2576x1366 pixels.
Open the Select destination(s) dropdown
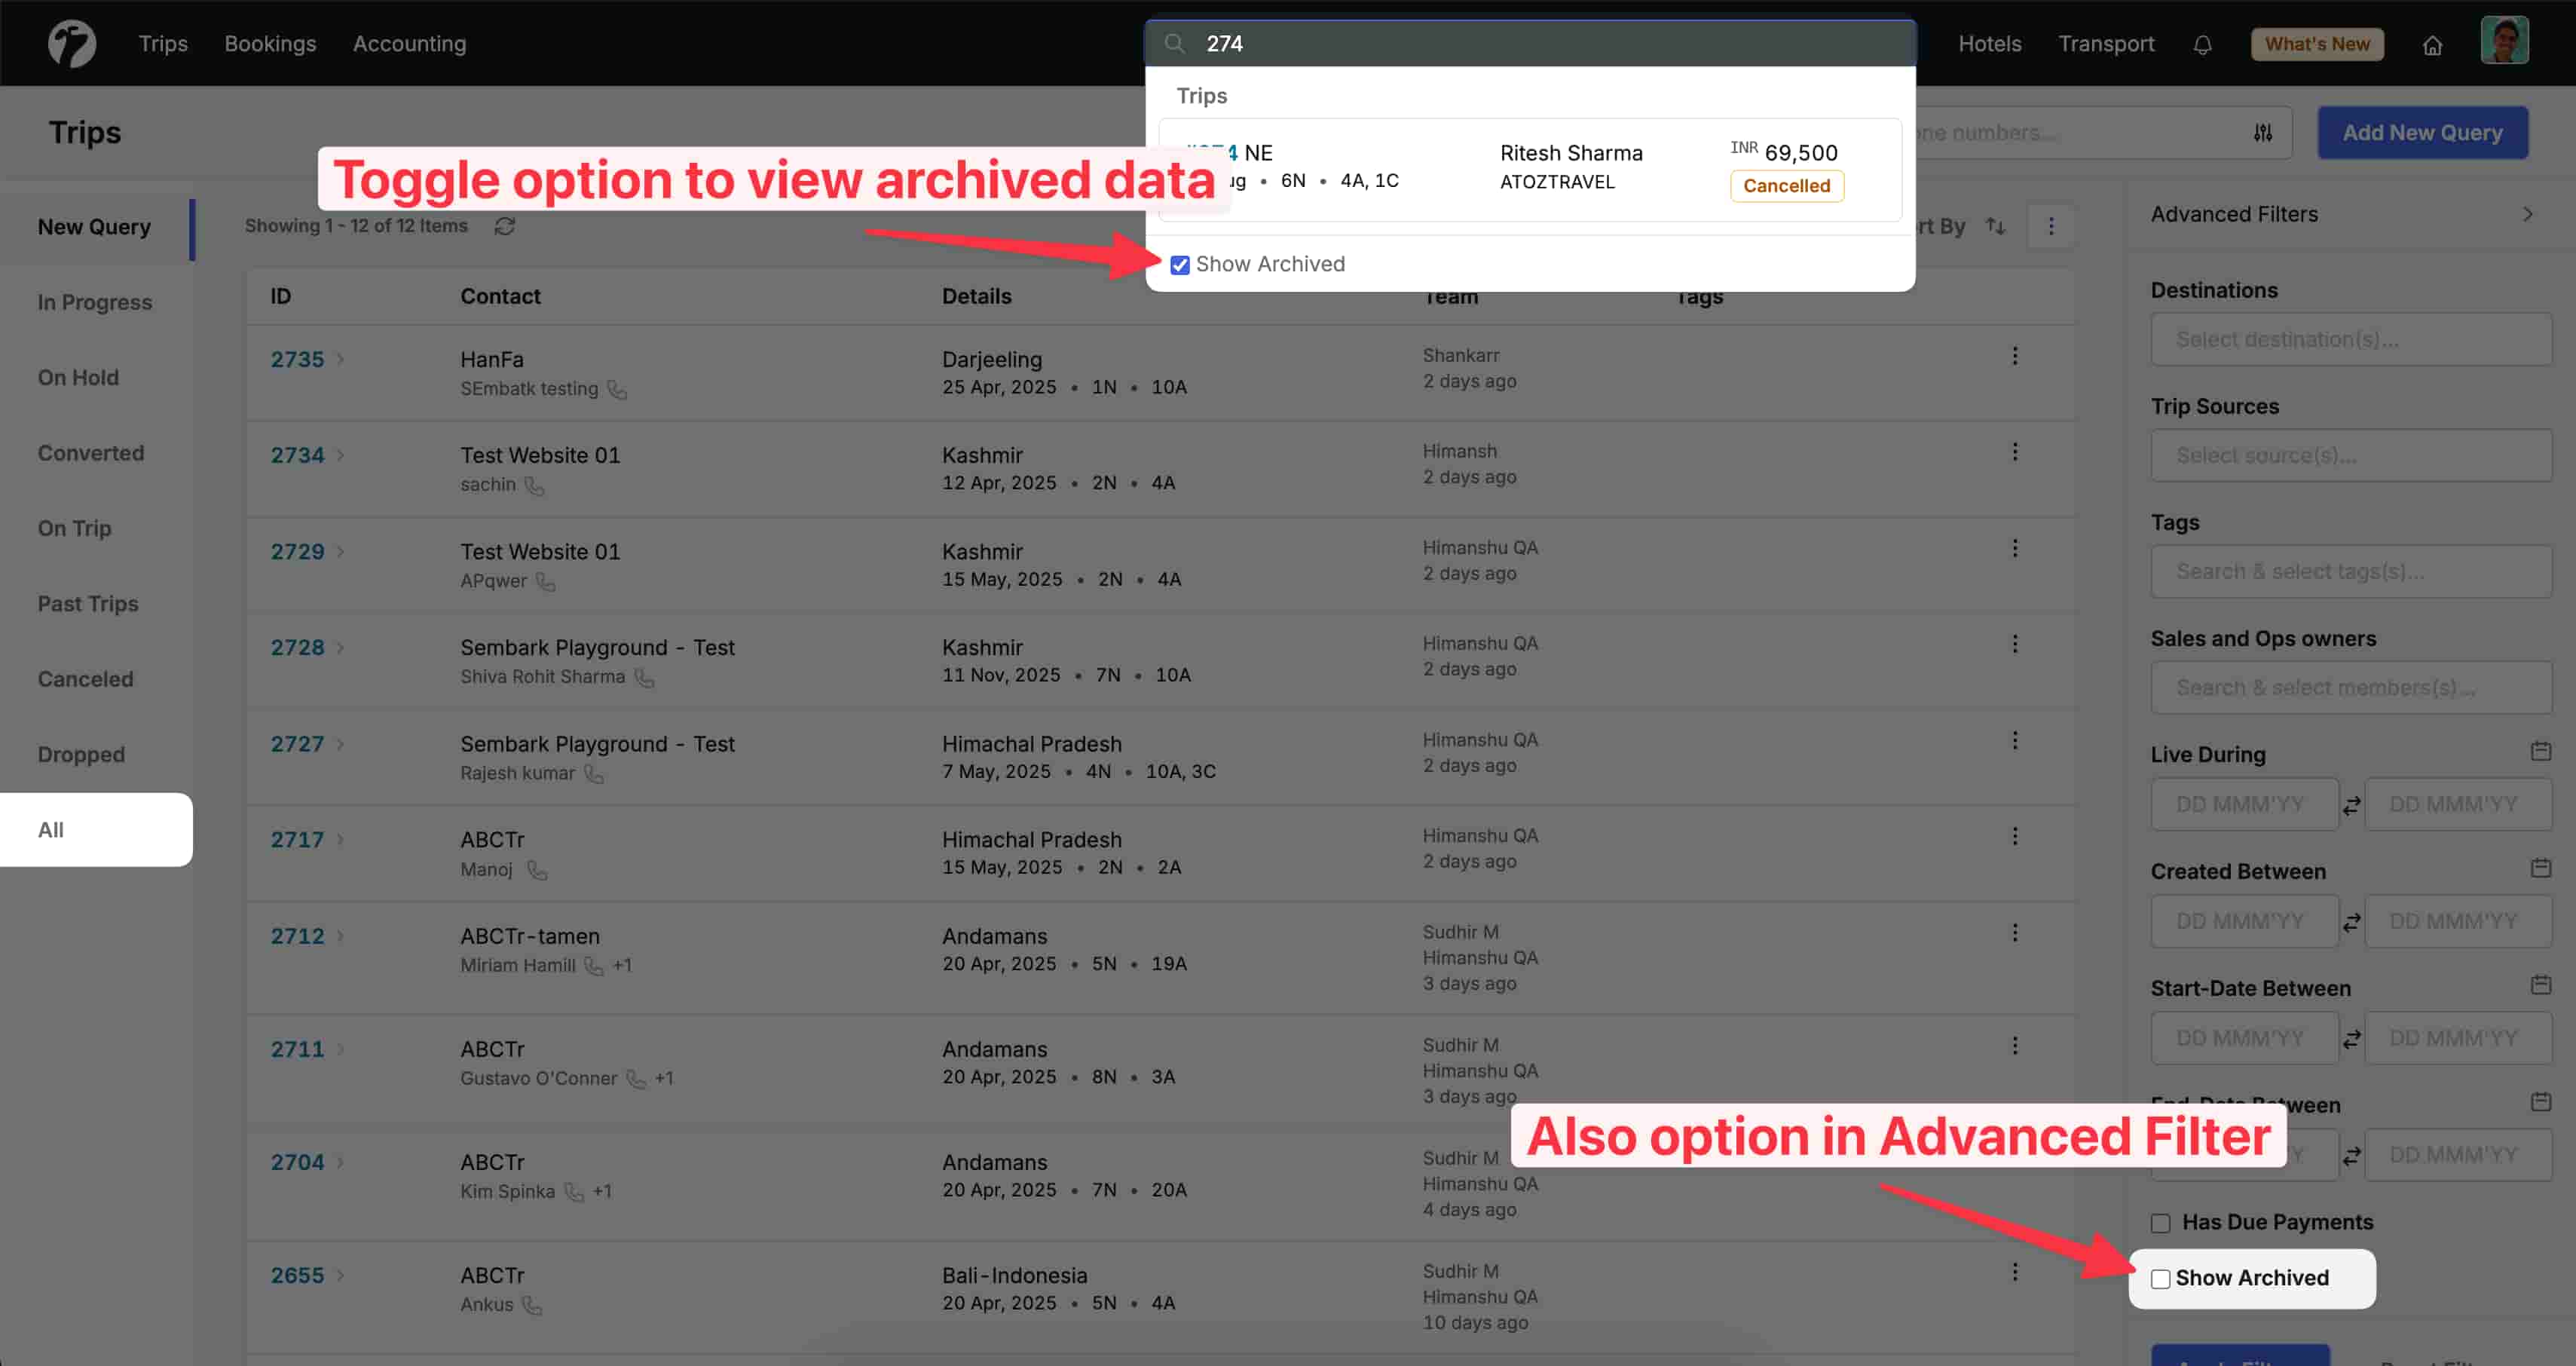(2351, 339)
